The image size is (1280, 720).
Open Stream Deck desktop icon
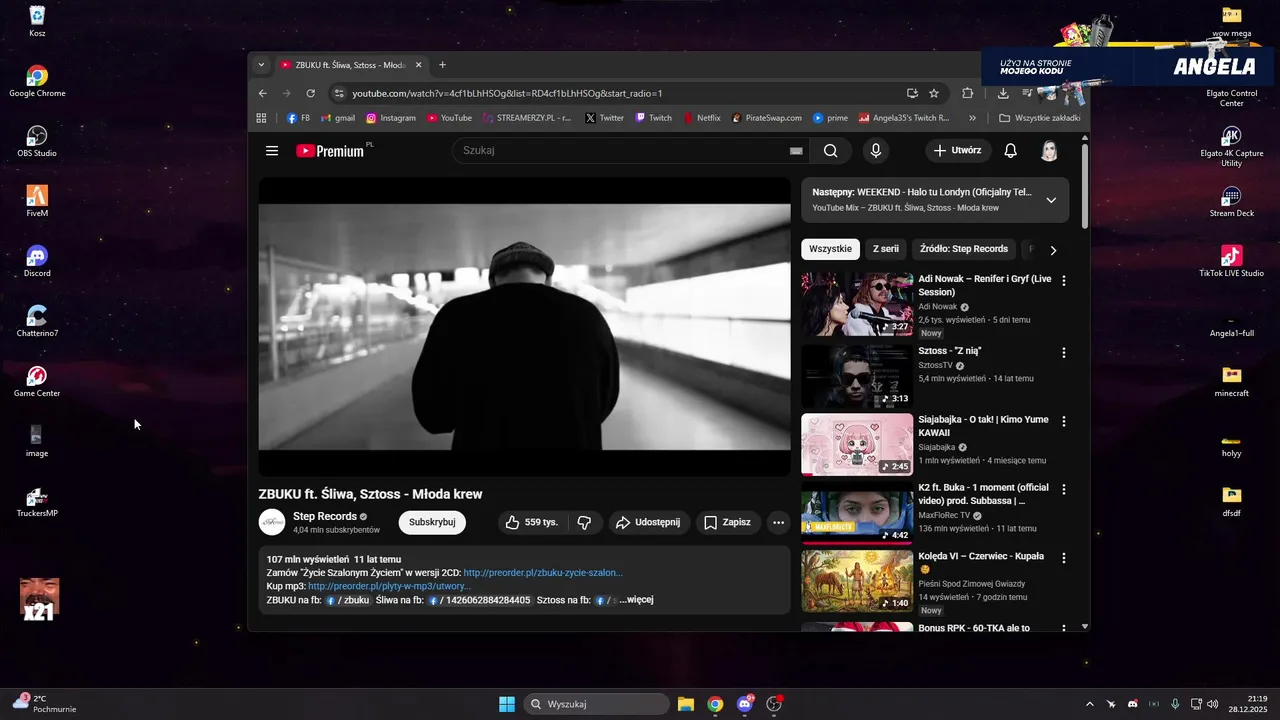coord(1231,201)
